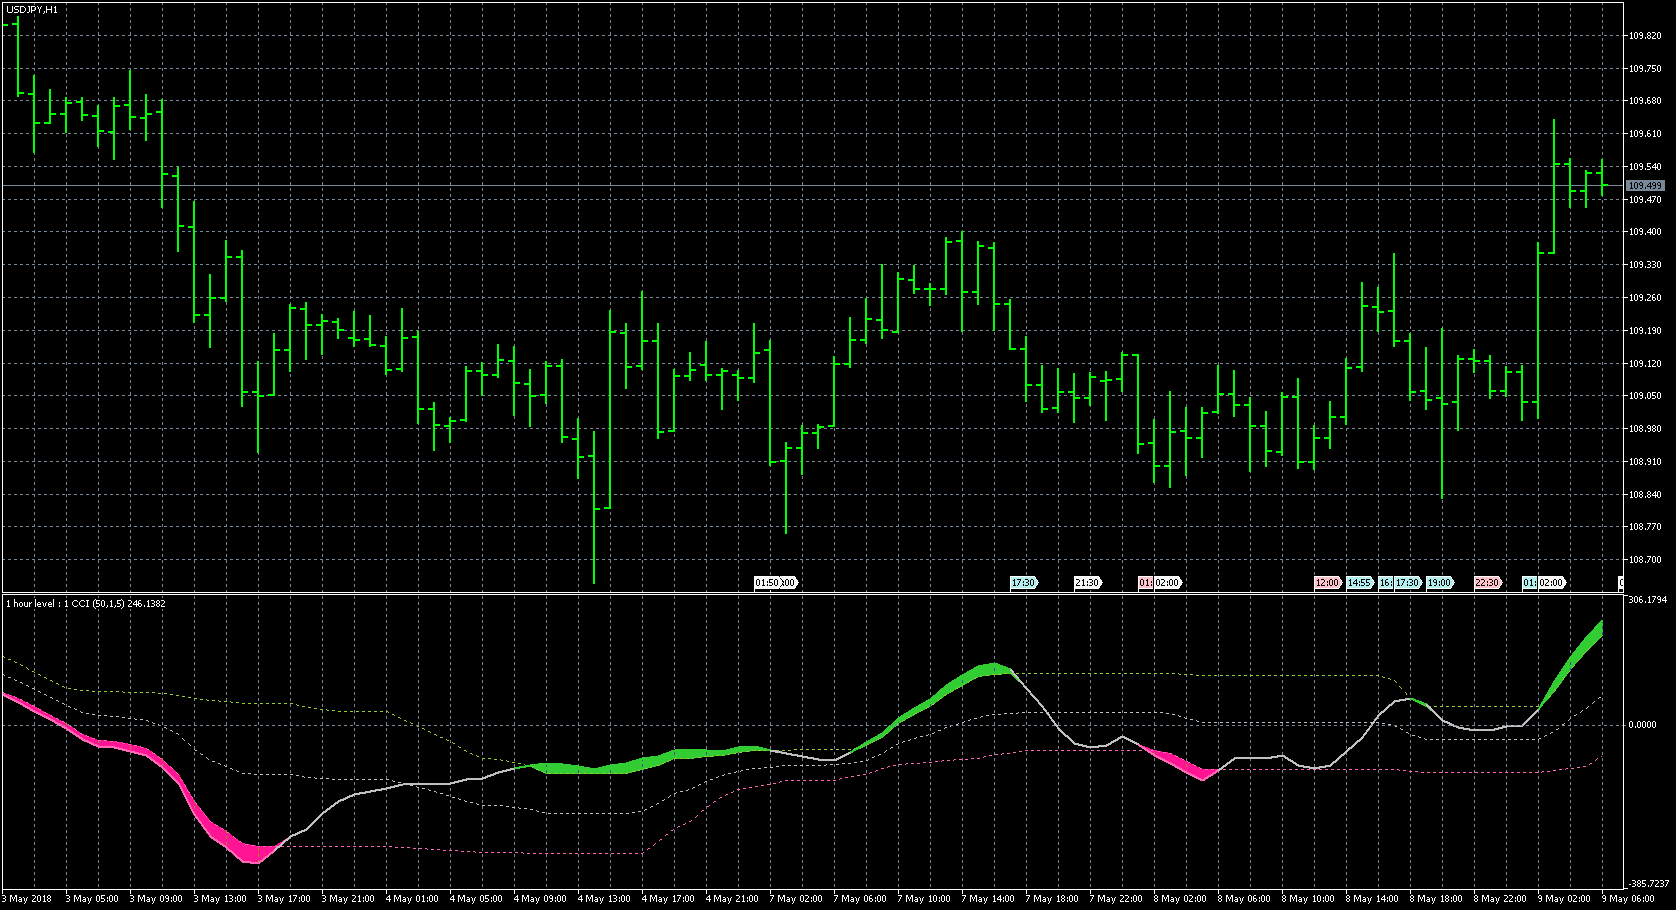Click the -385.7237 indicator scale minimum

coord(1647,884)
